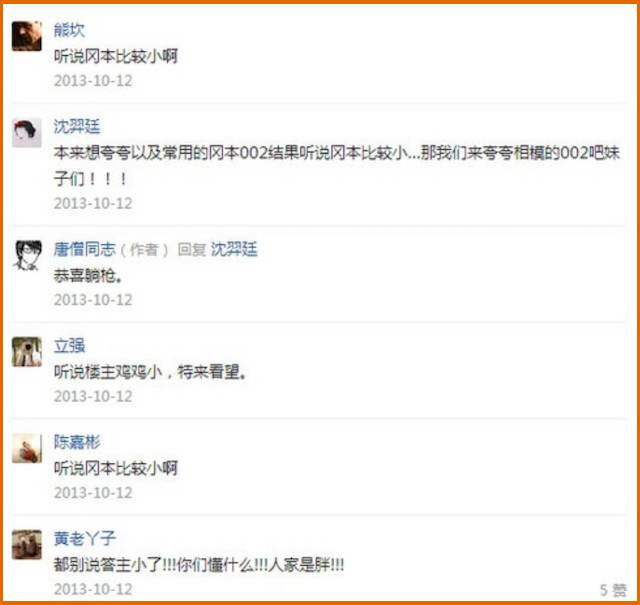Screen dimensions: 640x605
Task: Open 立强's profile avatar
Action: pos(27,352)
